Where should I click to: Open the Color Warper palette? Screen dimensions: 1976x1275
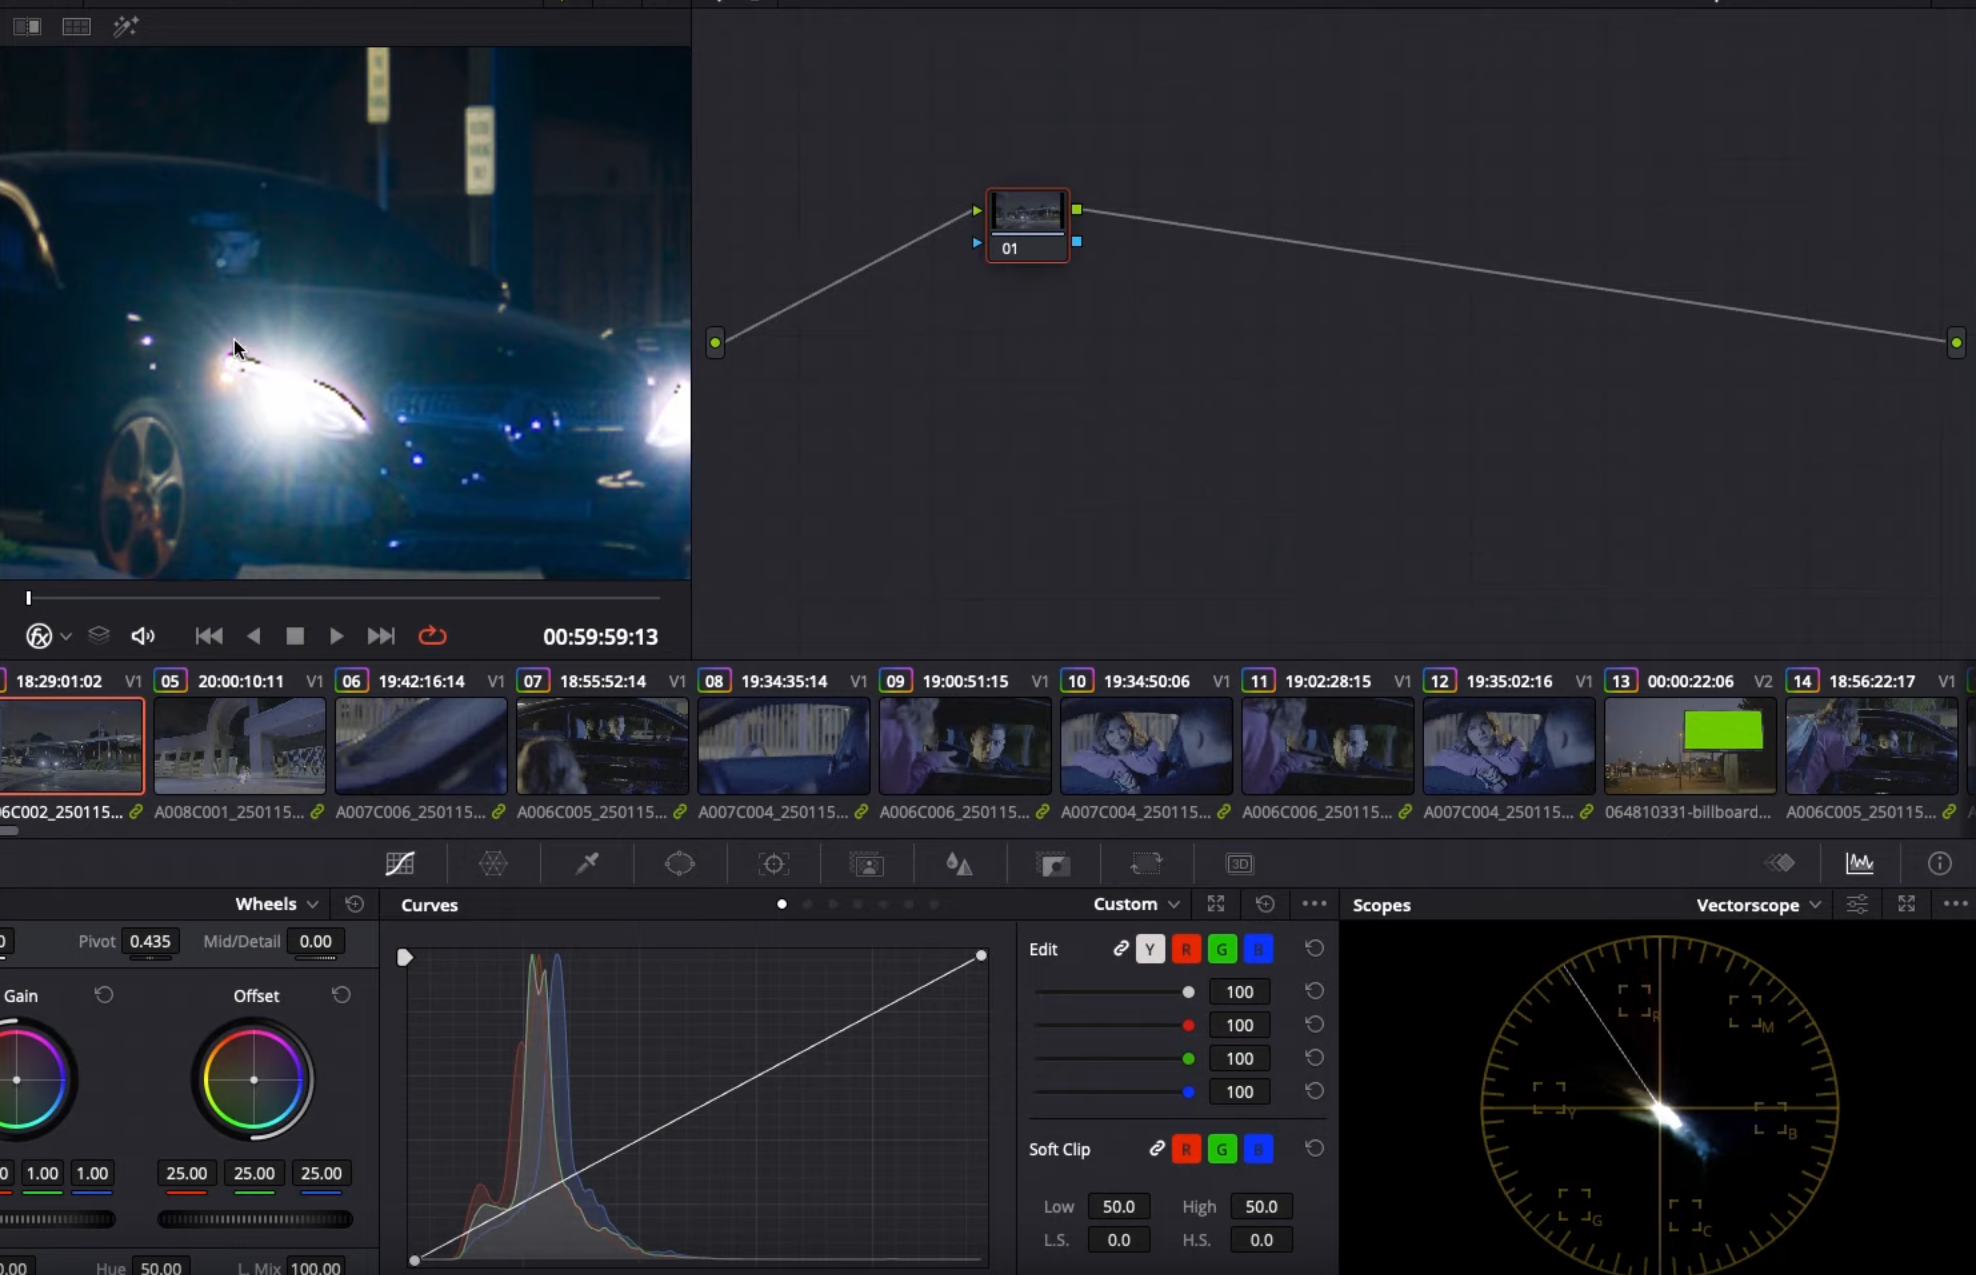(493, 864)
